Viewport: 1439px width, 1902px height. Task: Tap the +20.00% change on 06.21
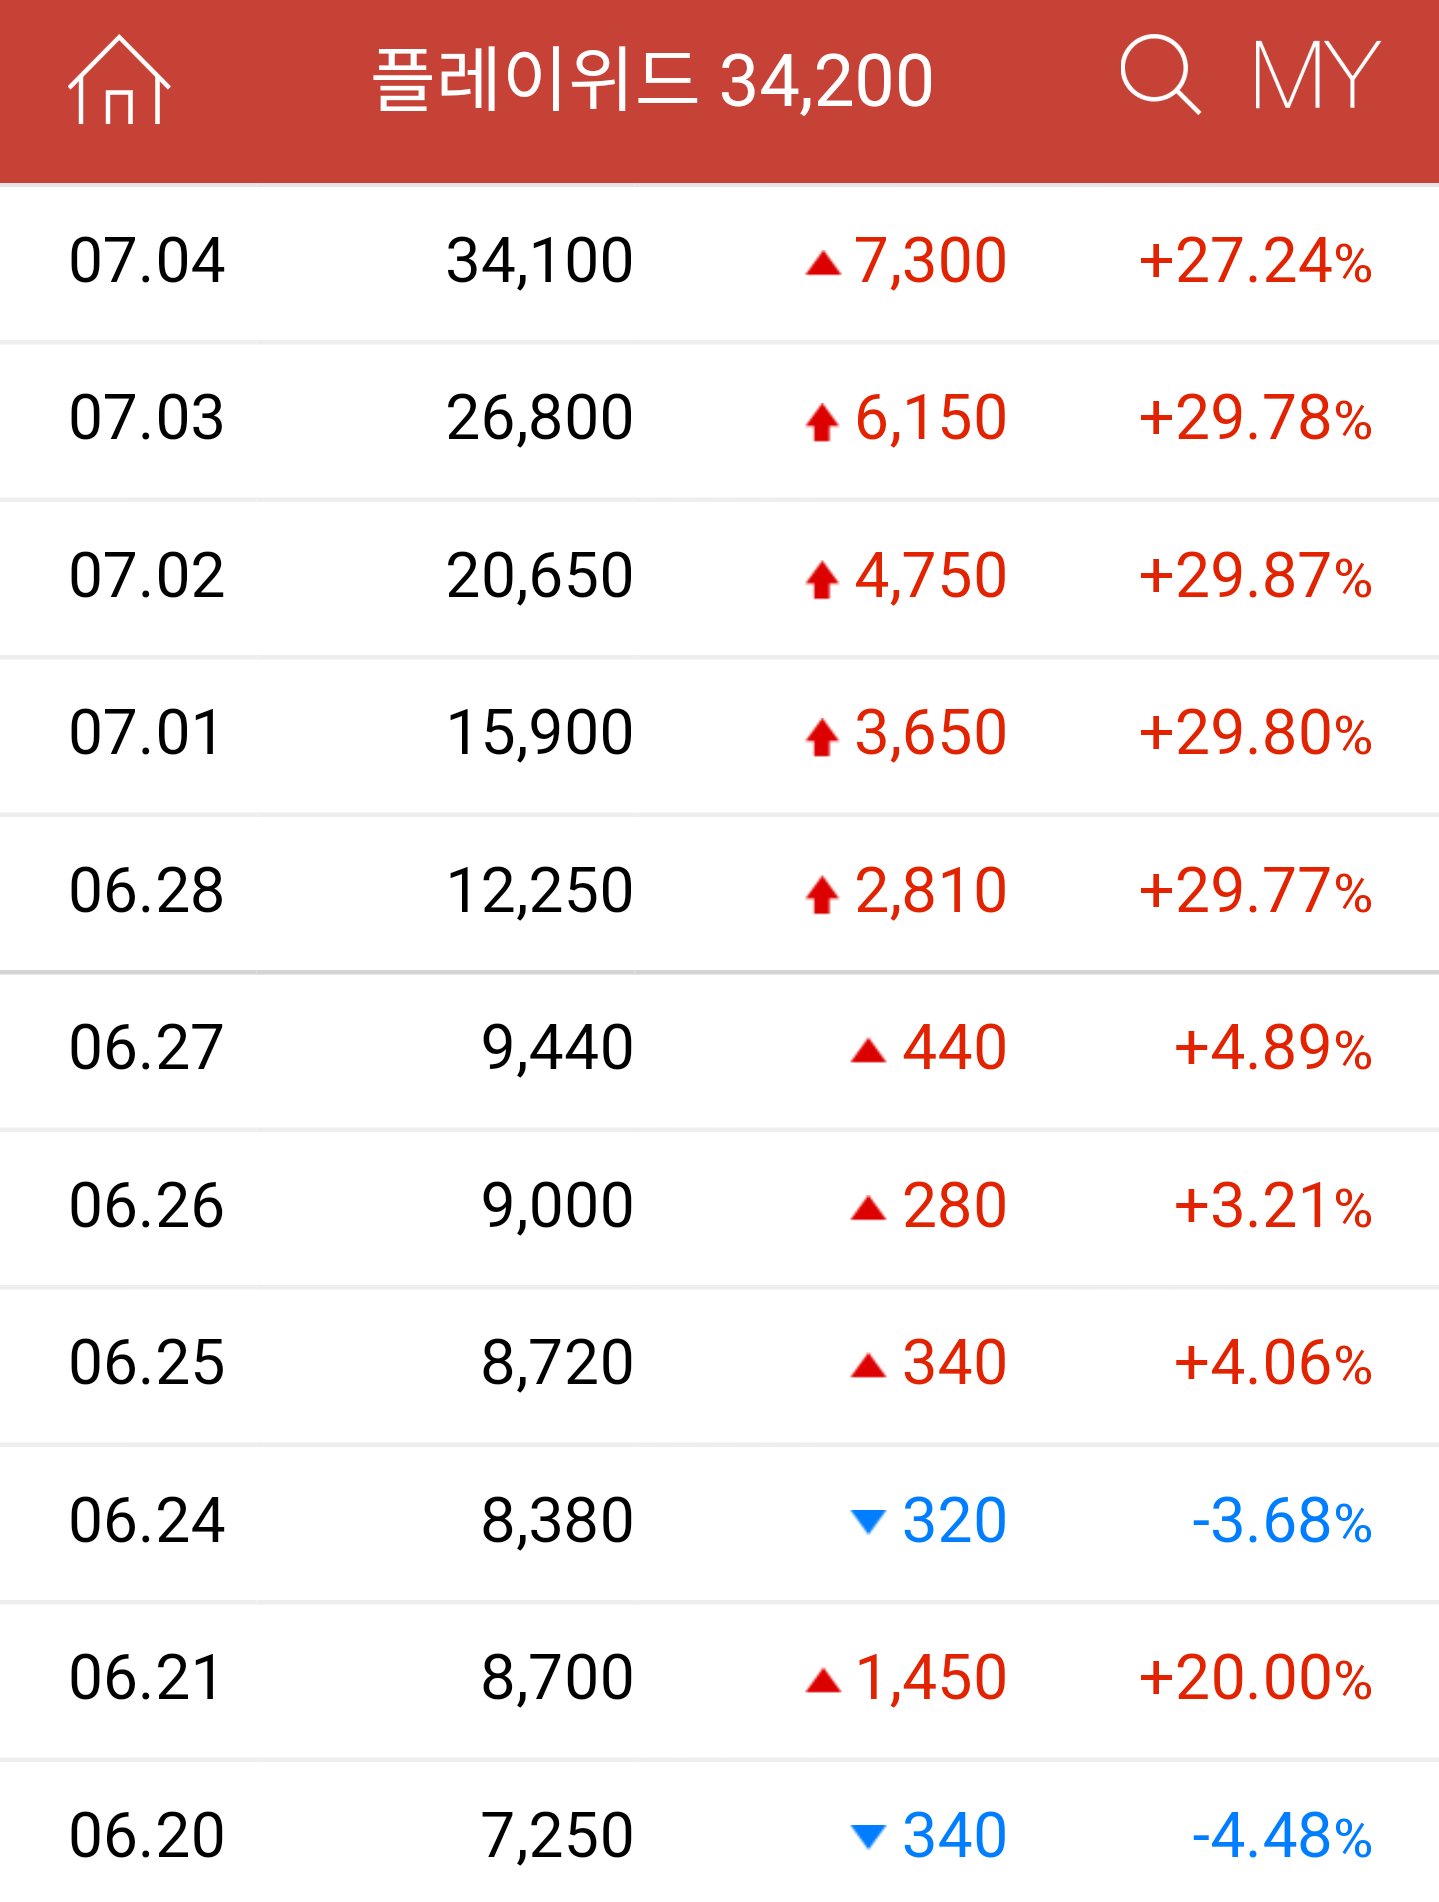click(x=1255, y=1678)
